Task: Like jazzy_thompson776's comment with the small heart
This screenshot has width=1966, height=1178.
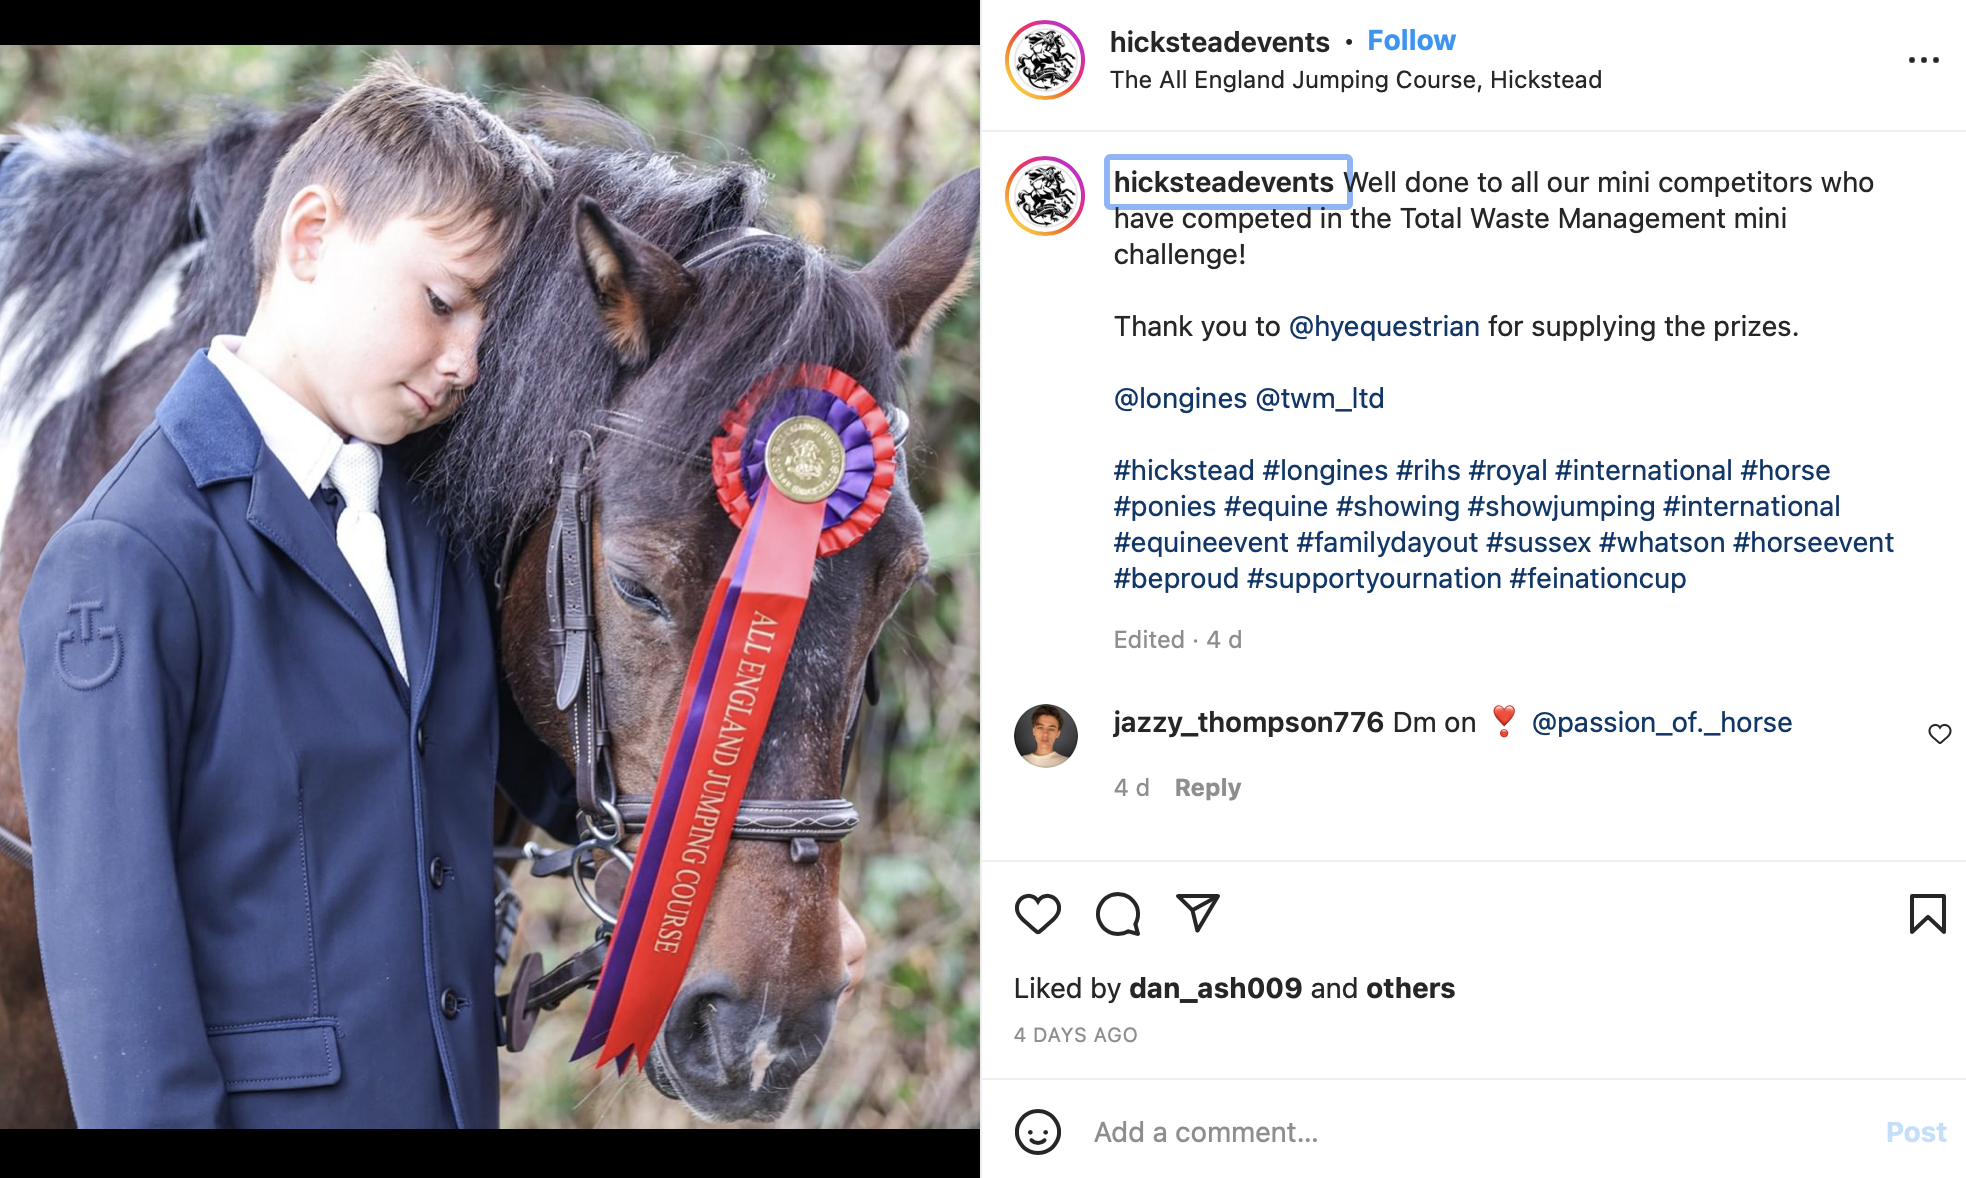Action: 1939,734
